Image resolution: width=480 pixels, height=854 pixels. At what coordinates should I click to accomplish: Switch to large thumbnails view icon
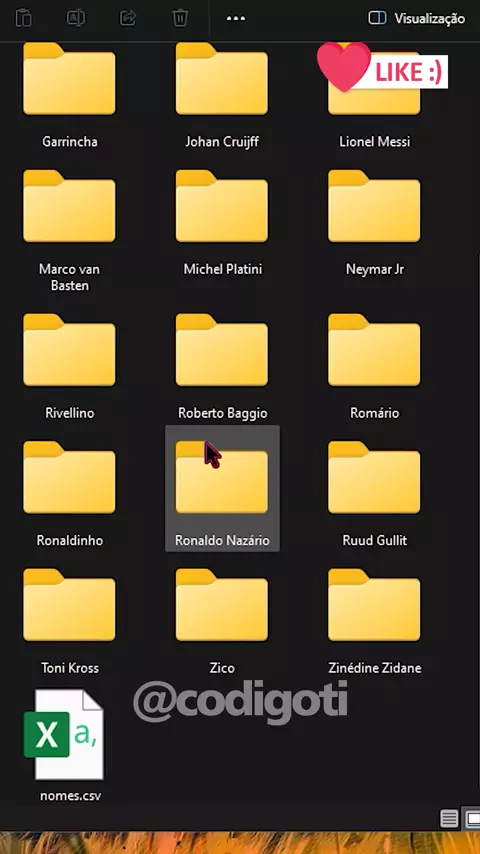[x=472, y=818]
